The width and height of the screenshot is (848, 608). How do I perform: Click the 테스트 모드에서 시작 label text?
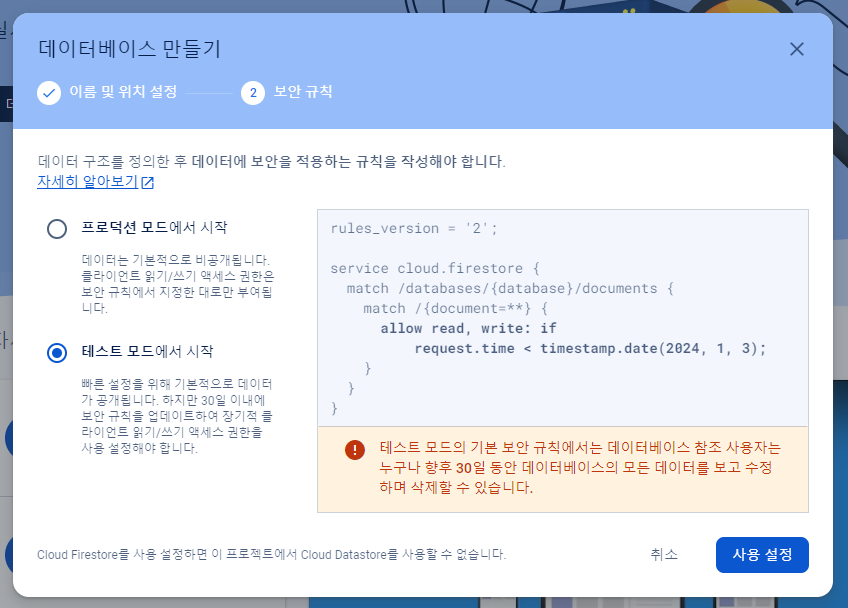tap(147, 352)
